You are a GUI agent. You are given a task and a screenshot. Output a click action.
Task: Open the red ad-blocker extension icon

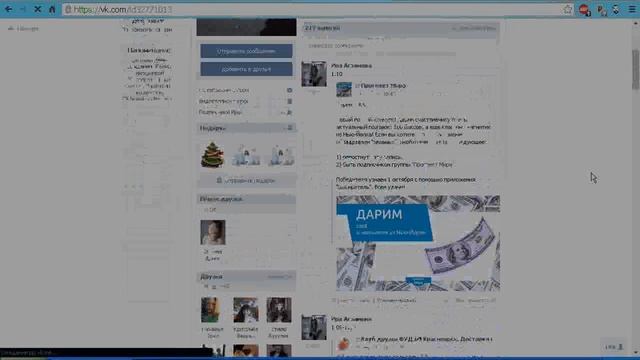point(584,9)
